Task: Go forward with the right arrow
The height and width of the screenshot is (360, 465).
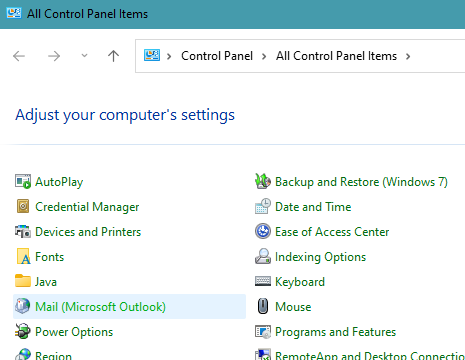Action: pyautogui.click(x=54, y=56)
